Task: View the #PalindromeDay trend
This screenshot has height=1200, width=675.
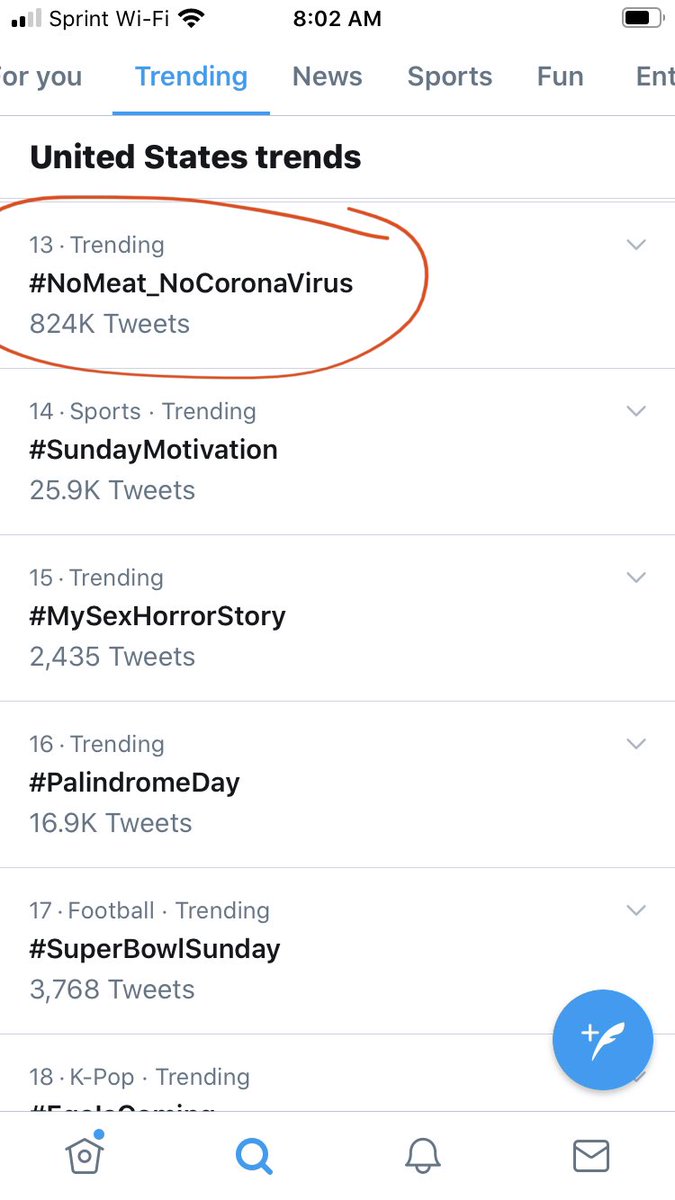Action: pos(135,783)
